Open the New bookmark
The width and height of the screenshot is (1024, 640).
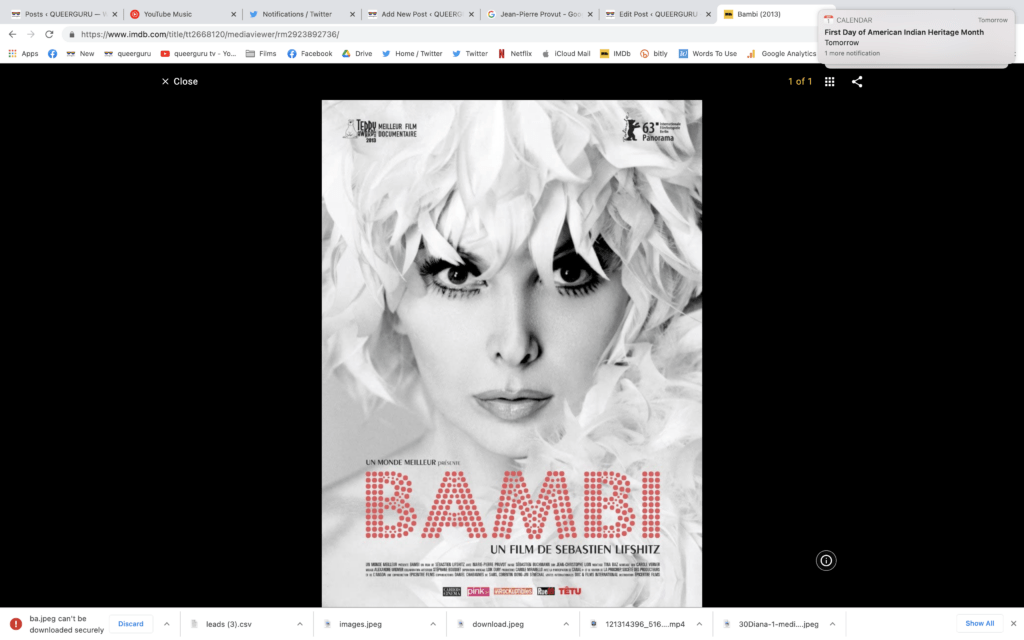pyautogui.click(x=80, y=54)
